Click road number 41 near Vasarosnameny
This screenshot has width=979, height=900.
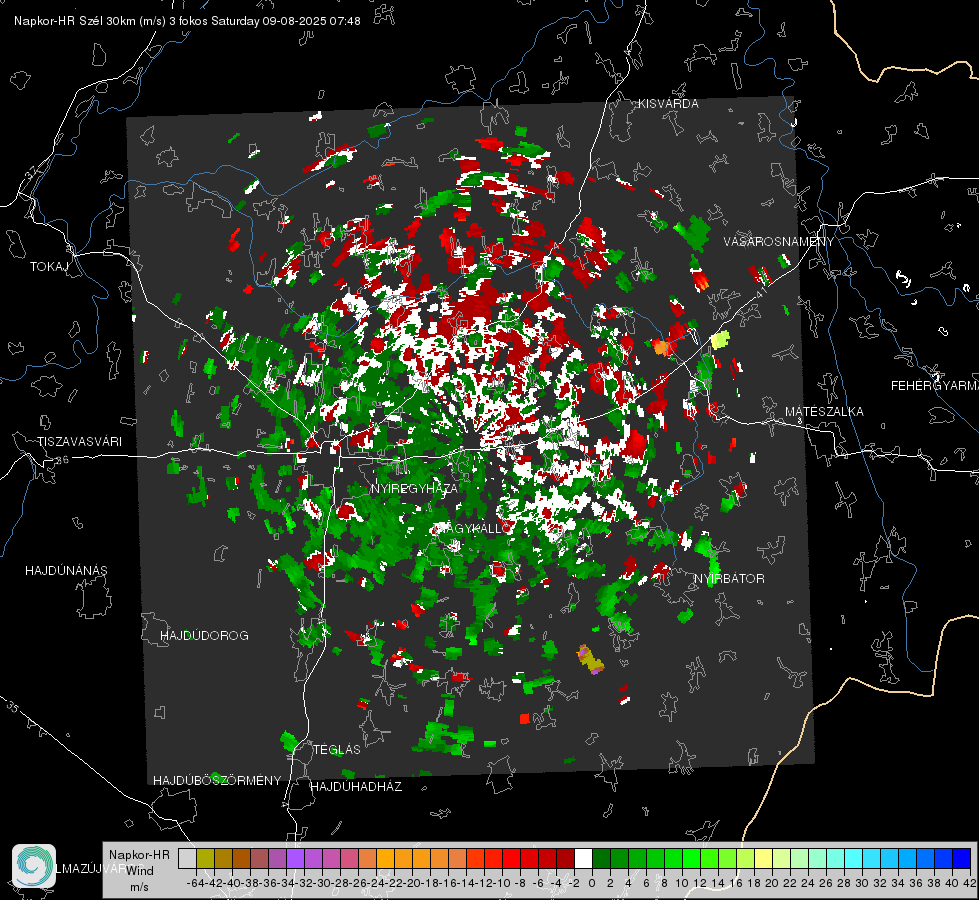pos(762,292)
